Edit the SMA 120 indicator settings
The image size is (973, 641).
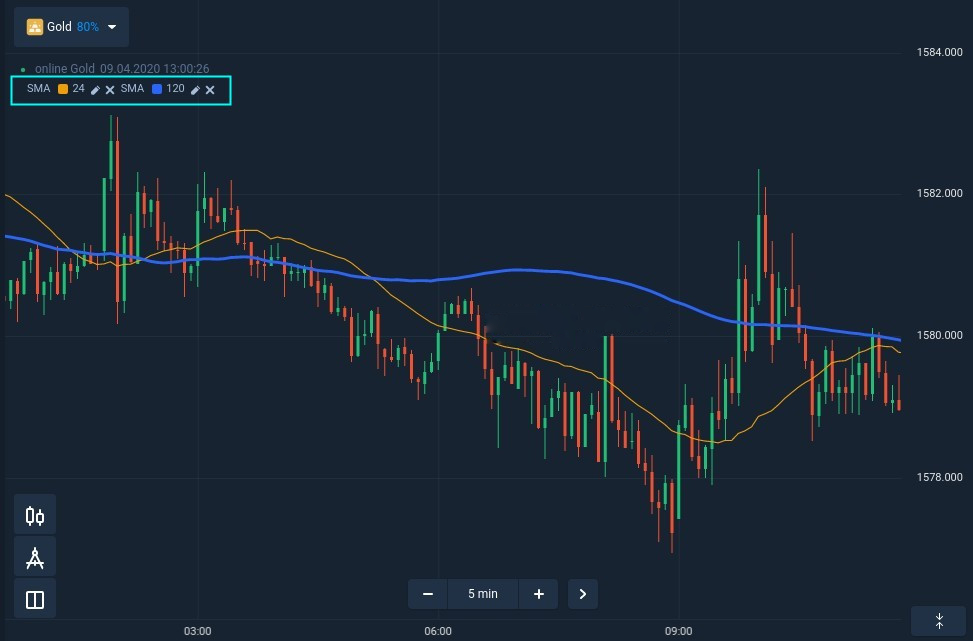(195, 90)
